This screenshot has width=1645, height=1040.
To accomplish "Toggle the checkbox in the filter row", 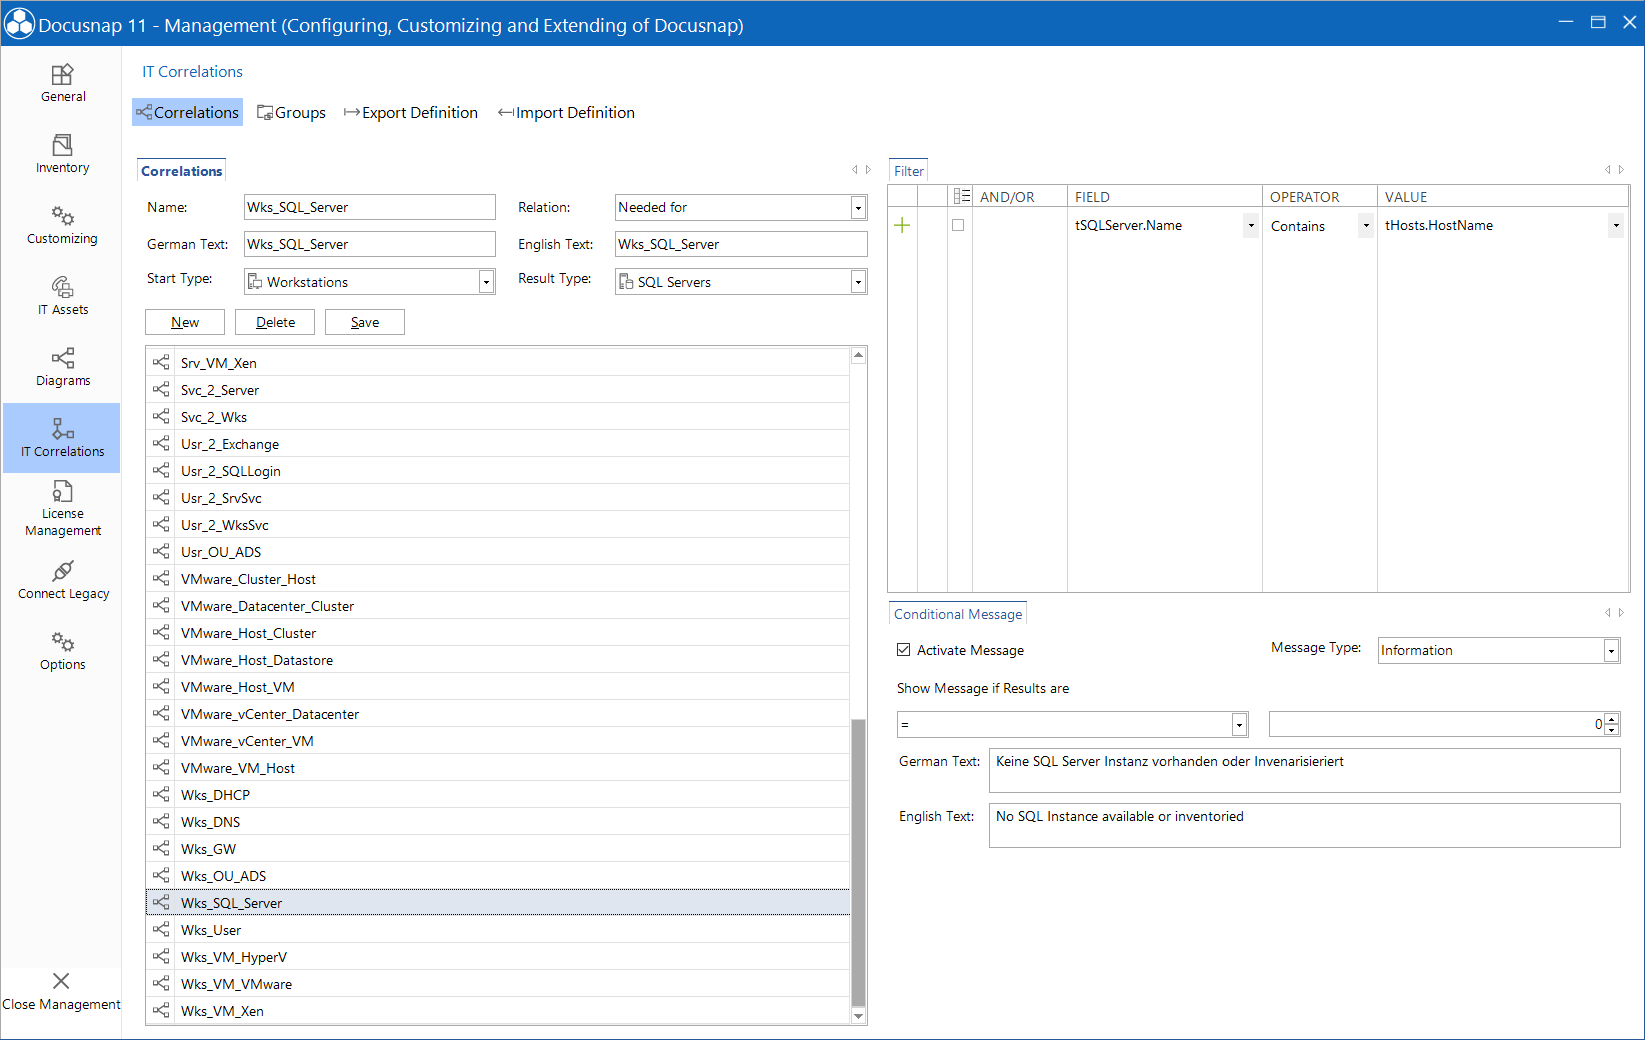I will point(957,225).
